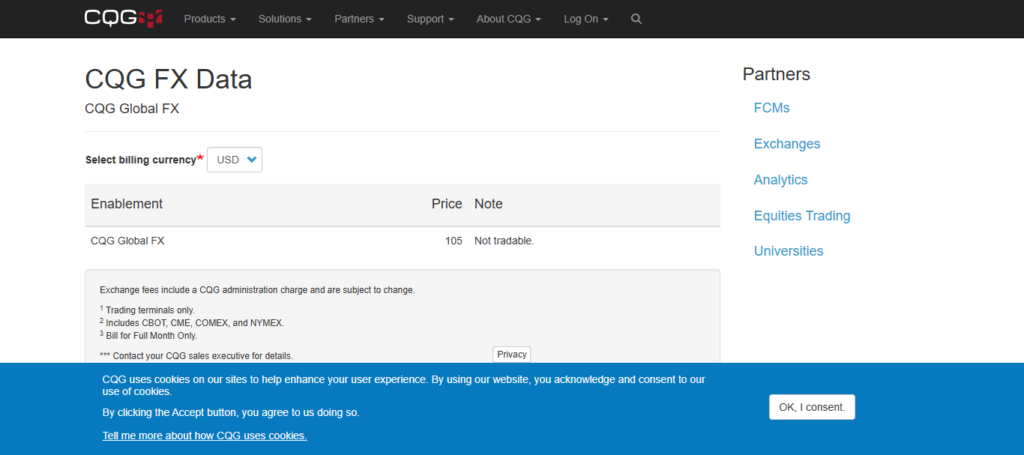Click the CQG logo in the header
The image size is (1024, 455).
122,18
